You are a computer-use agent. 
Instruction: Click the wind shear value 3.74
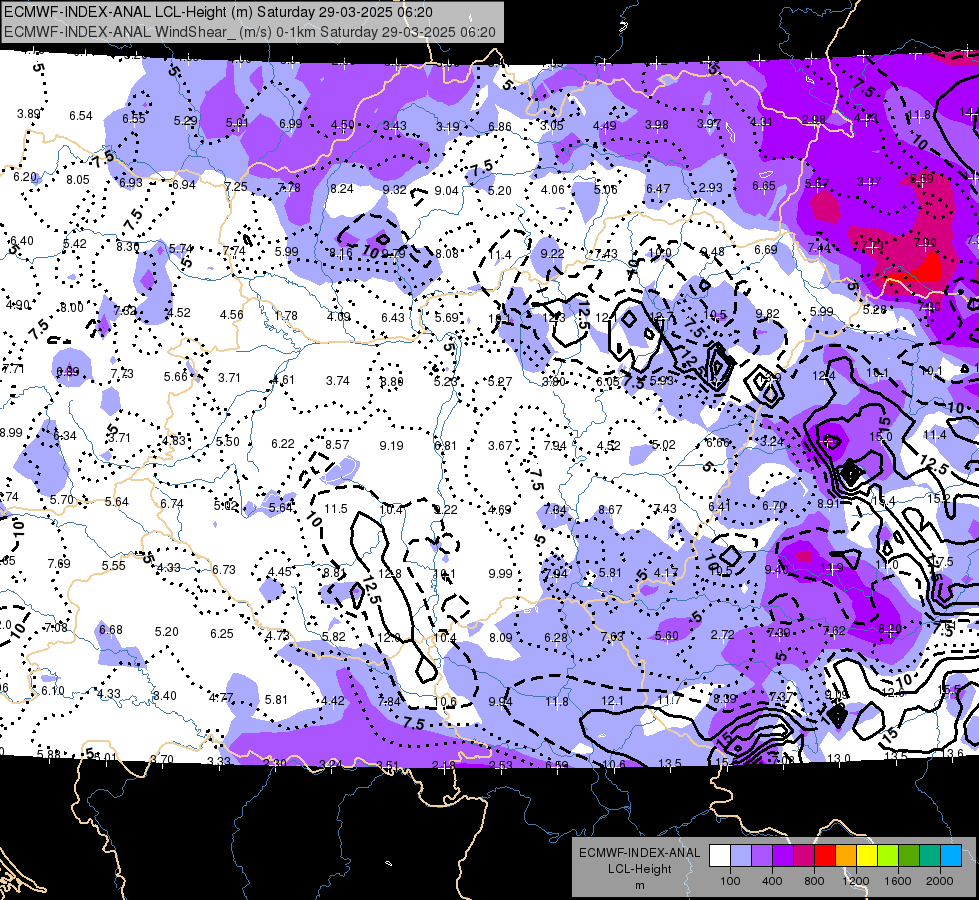(x=338, y=380)
